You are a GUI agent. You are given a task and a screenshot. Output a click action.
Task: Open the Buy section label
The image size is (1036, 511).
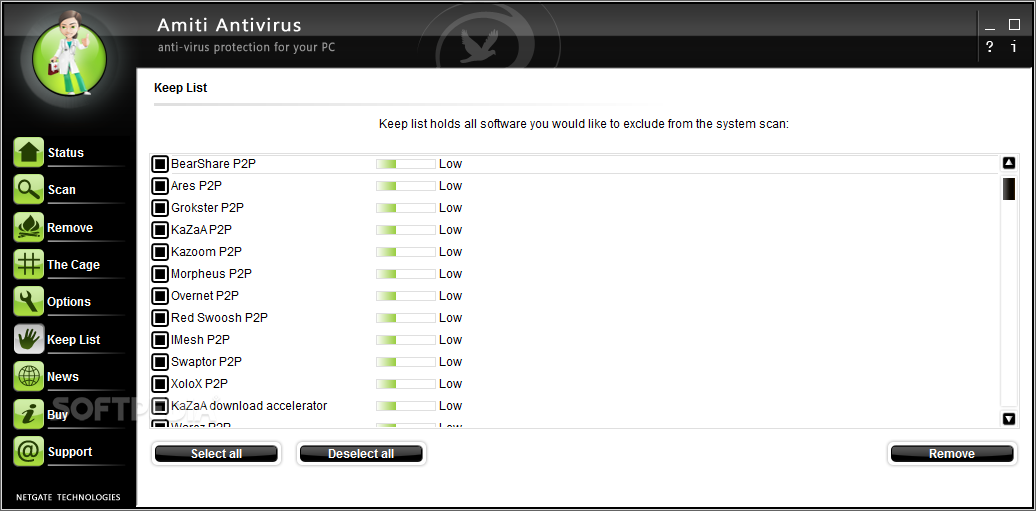[57, 414]
